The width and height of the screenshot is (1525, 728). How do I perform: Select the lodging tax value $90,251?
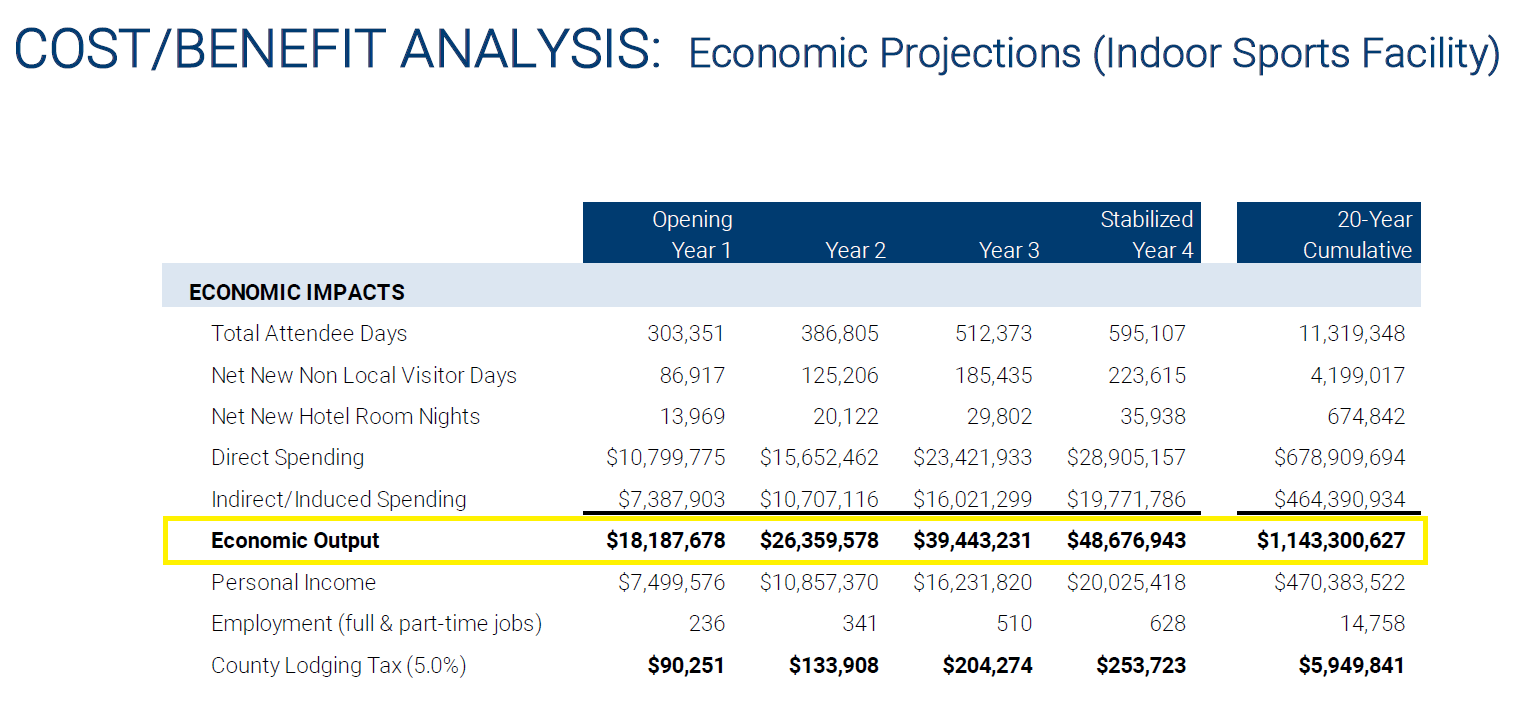[x=685, y=665]
